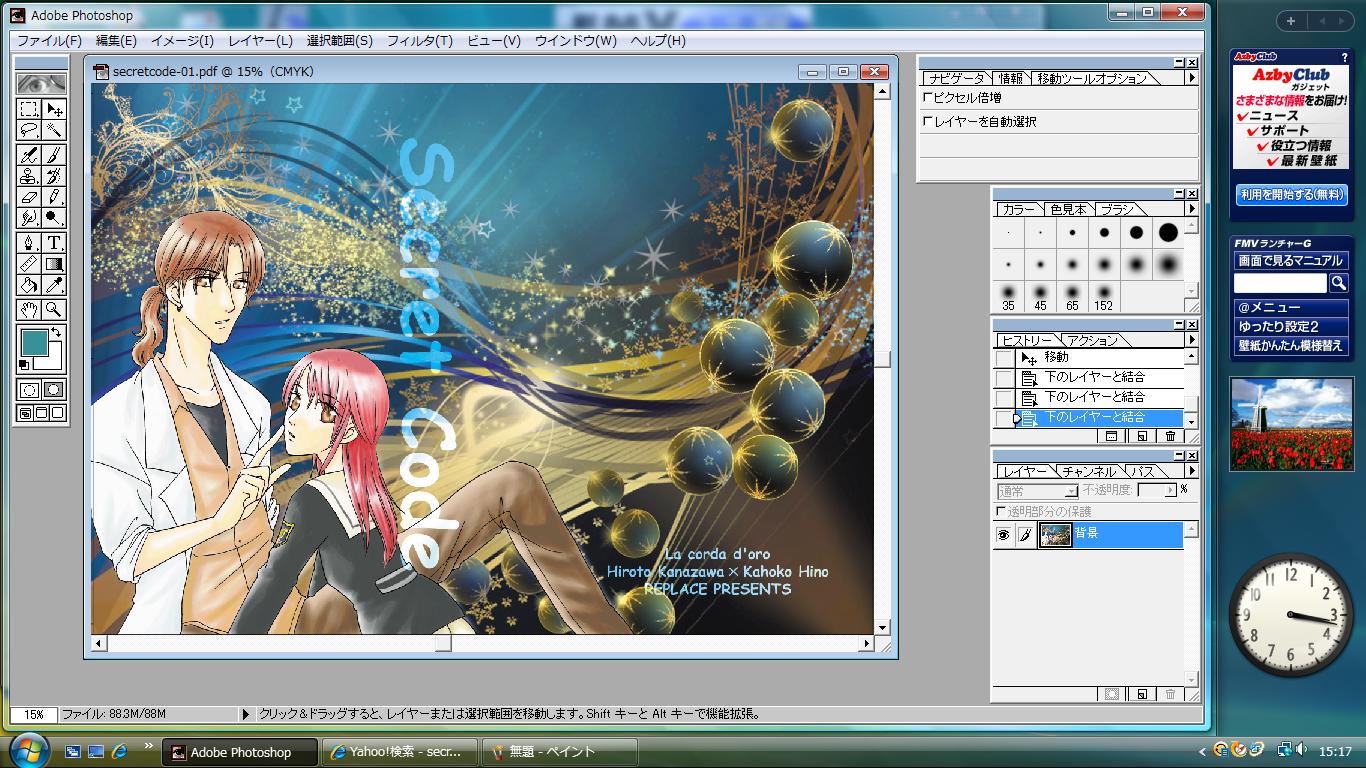Enable the レイヤーを自動選択 checkbox

(927, 121)
